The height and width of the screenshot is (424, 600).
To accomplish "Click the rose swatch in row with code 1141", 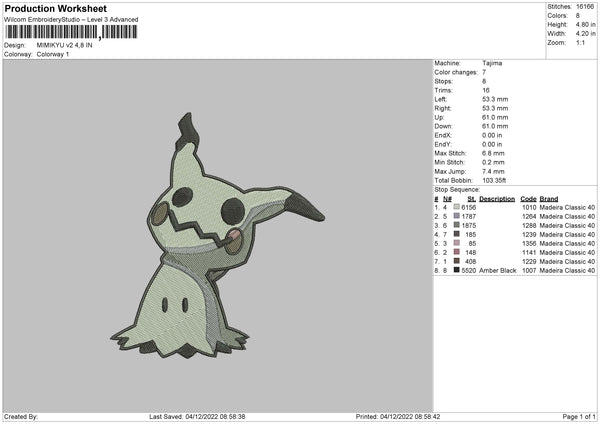I will pyautogui.click(x=456, y=252).
